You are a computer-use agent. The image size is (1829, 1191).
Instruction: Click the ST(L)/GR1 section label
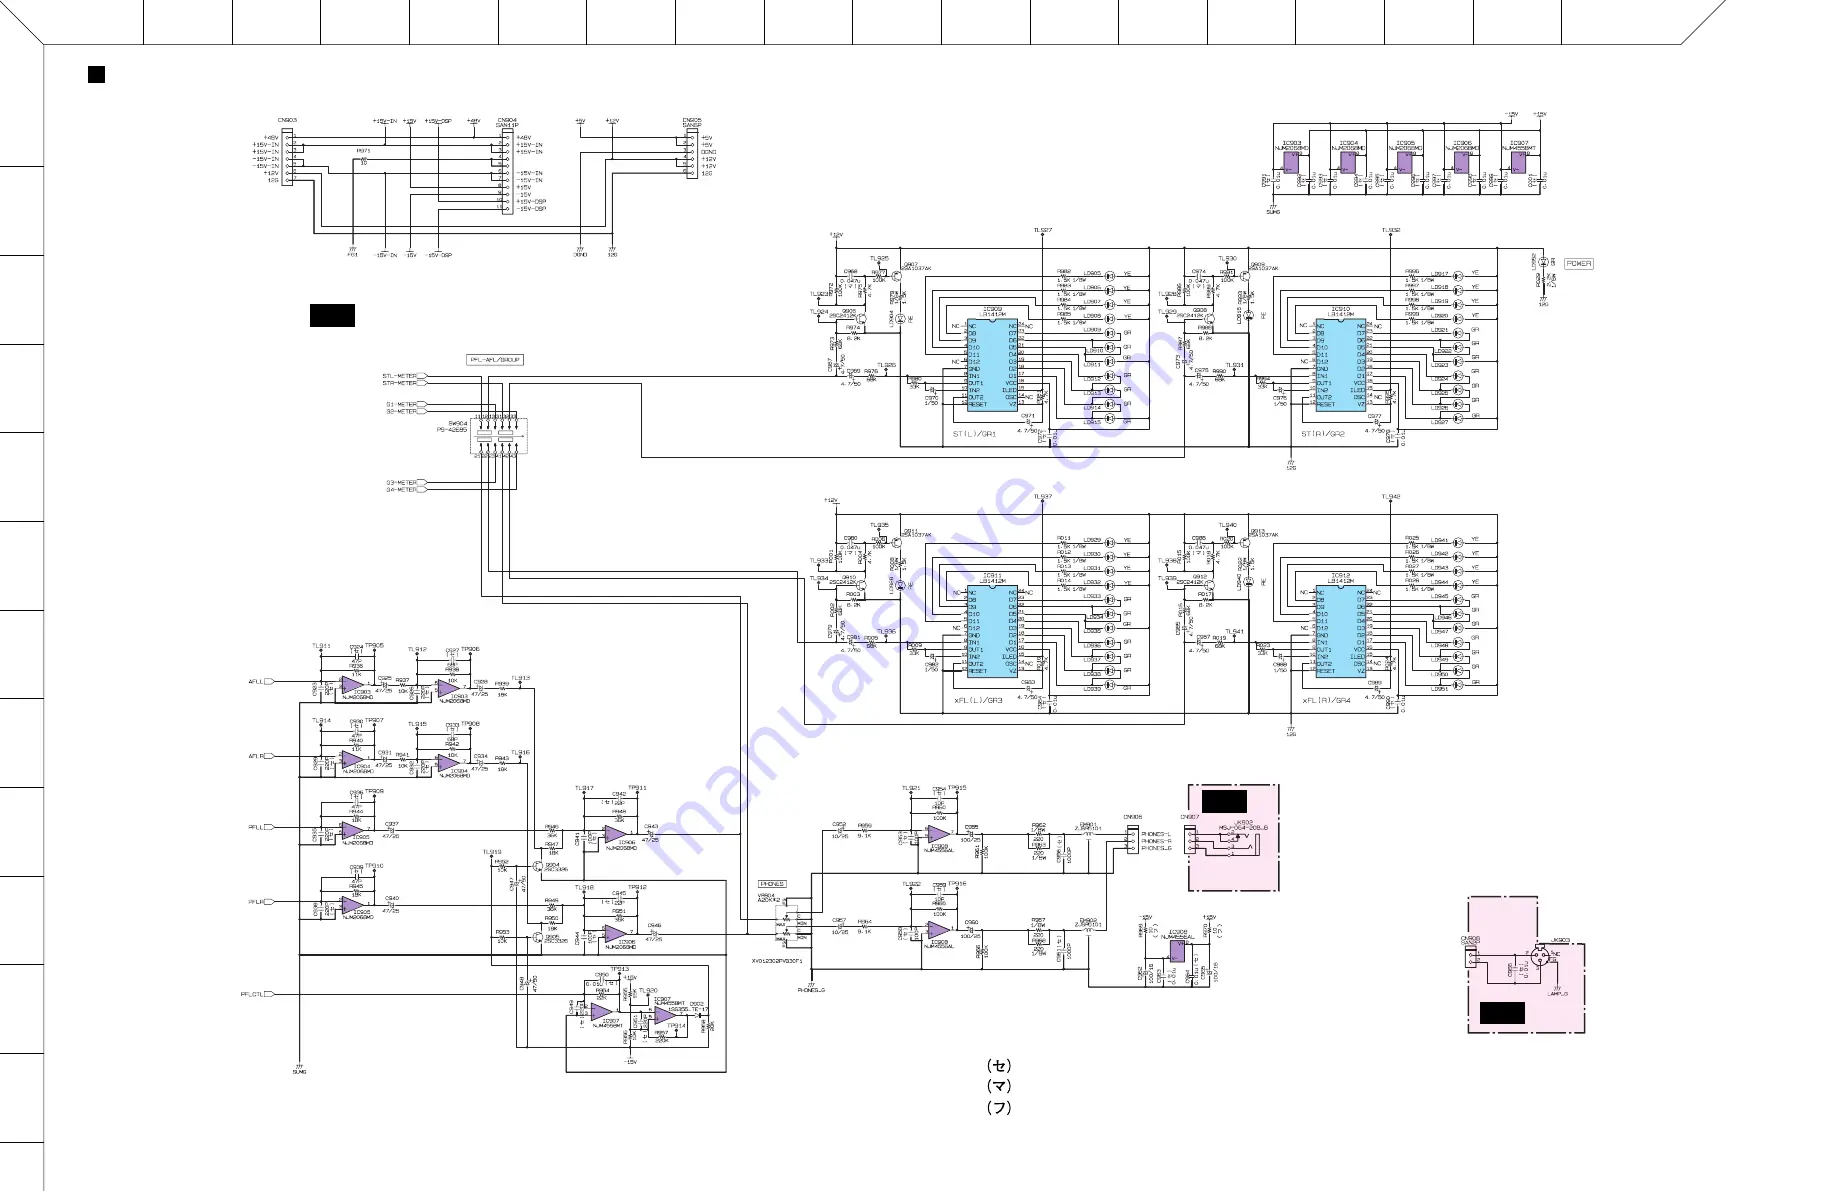pyautogui.click(x=974, y=434)
